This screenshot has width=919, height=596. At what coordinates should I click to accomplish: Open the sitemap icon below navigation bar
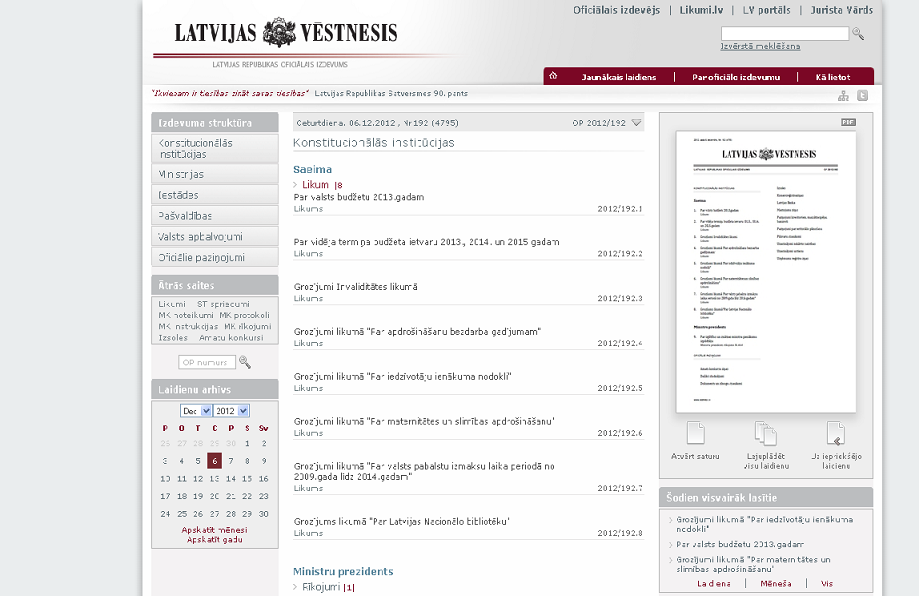[843, 96]
